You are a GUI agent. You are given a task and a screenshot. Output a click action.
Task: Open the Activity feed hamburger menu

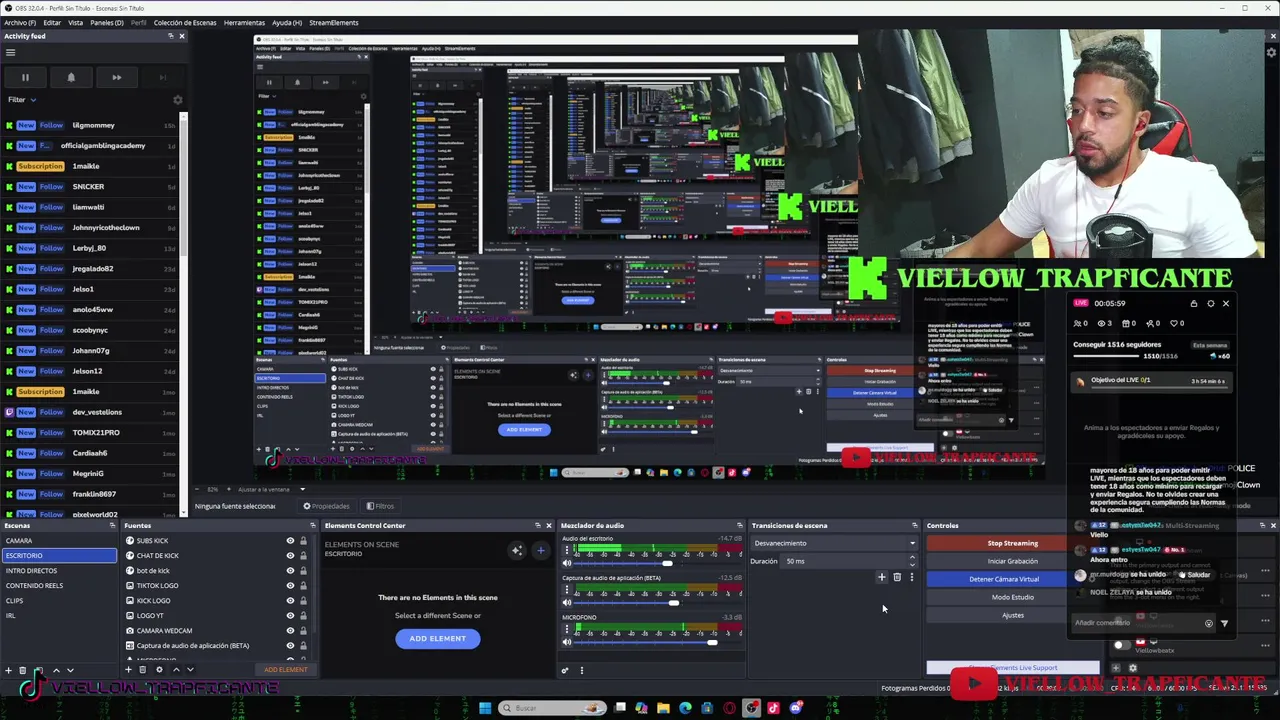coord(10,53)
